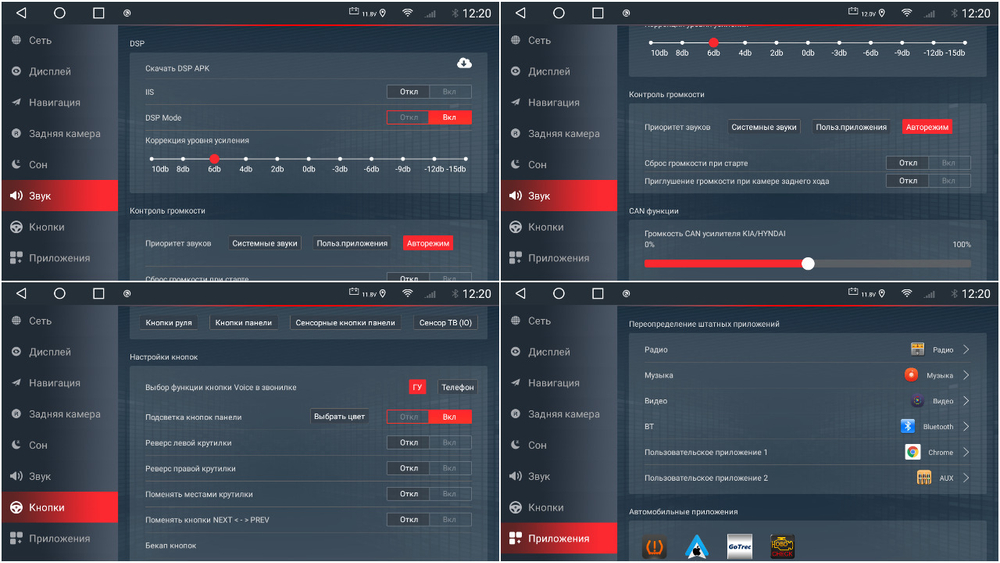Viewport: 1000px width, 563px height.
Task: Tap the Скачать DSP APK label
Action: click(x=177, y=68)
